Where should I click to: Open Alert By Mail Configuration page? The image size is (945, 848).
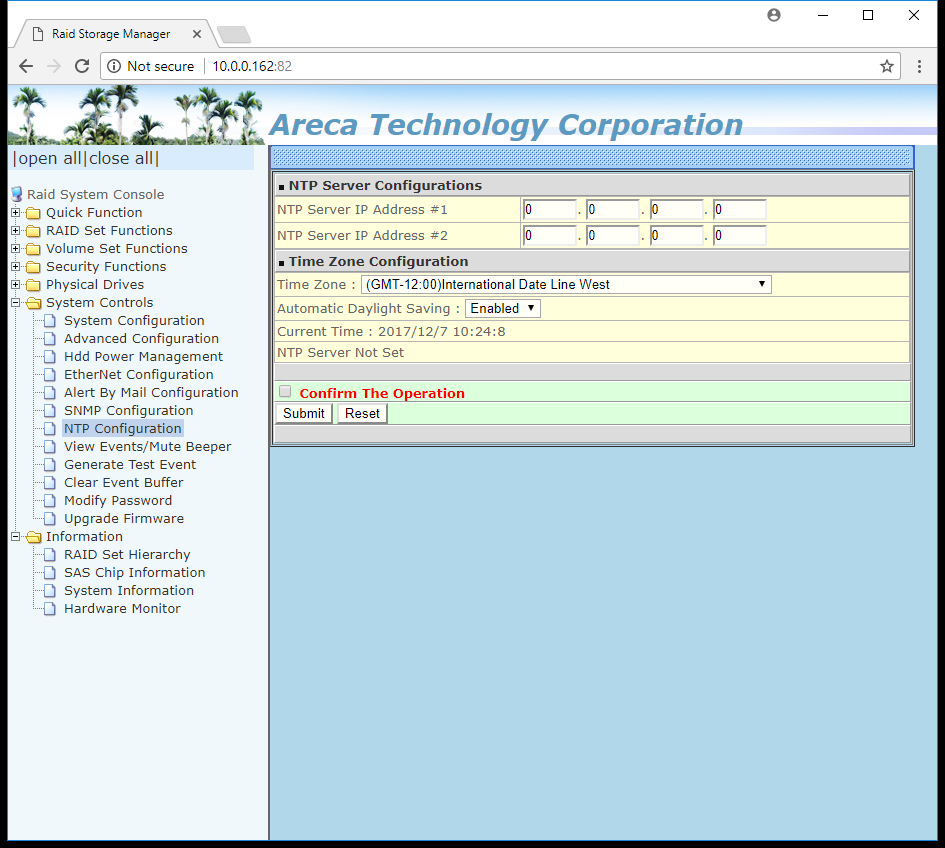click(151, 393)
